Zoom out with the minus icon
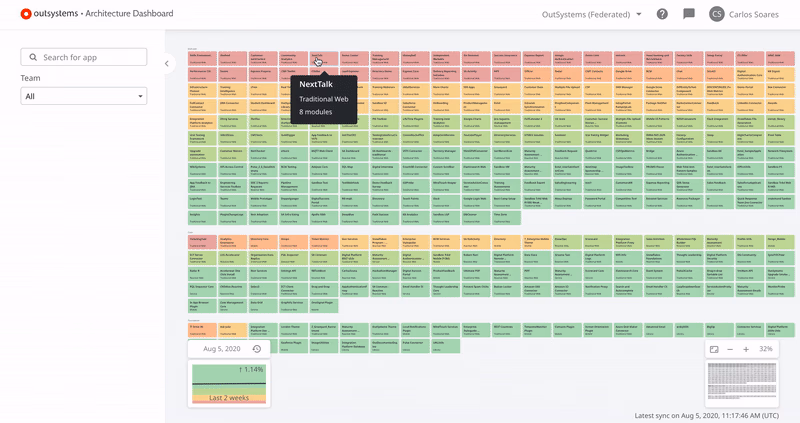The width and height of the screenshot is (800, 423). point(730,350)
